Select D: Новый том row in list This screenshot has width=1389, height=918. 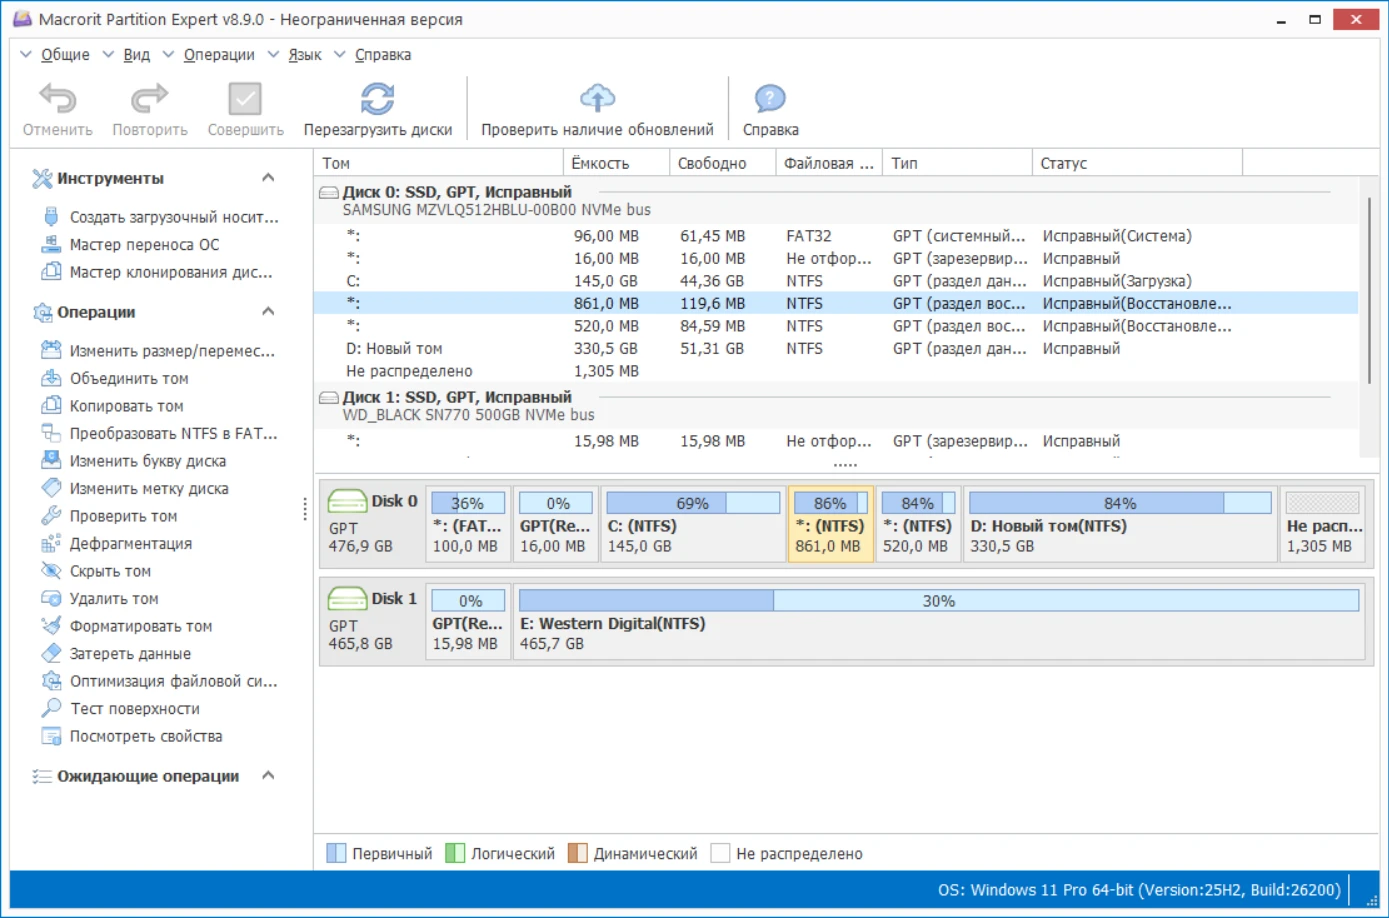pos(394,349)
